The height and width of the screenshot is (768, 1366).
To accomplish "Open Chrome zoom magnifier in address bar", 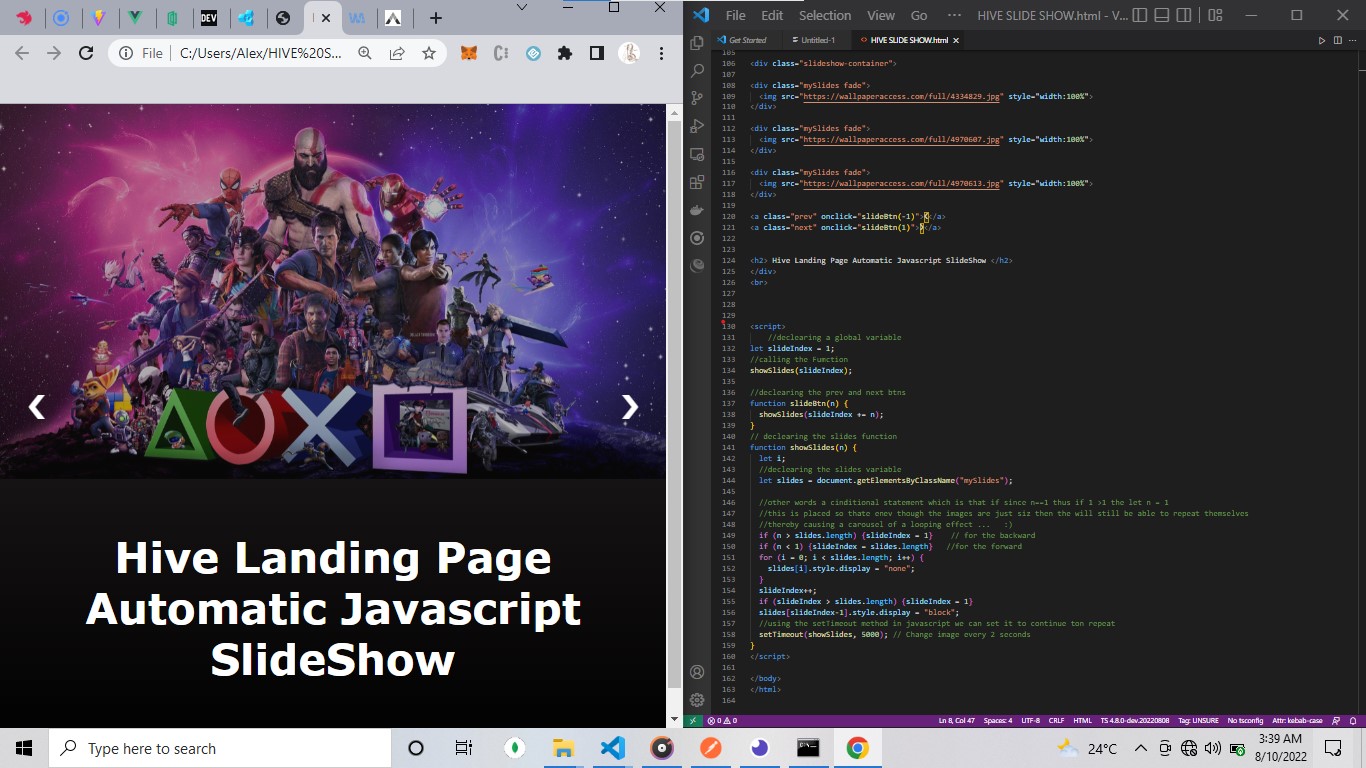I will click(x=365, y=53).
